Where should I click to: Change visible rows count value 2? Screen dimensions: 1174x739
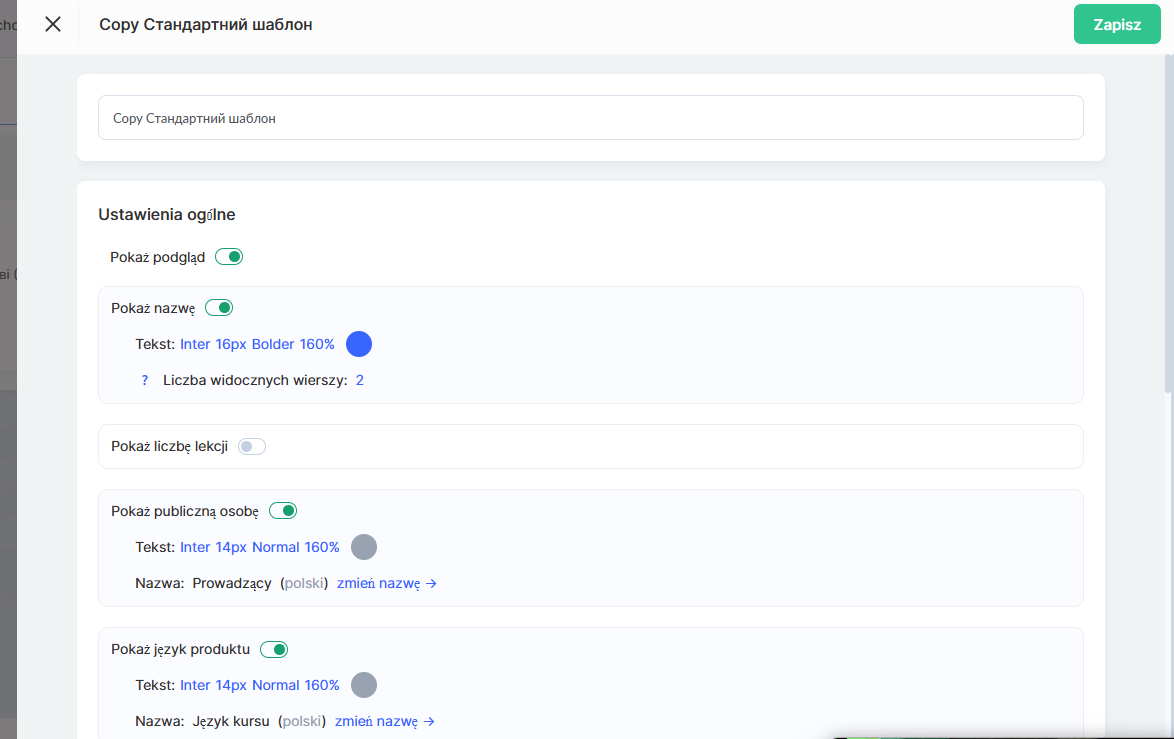[x=359, y=380]
